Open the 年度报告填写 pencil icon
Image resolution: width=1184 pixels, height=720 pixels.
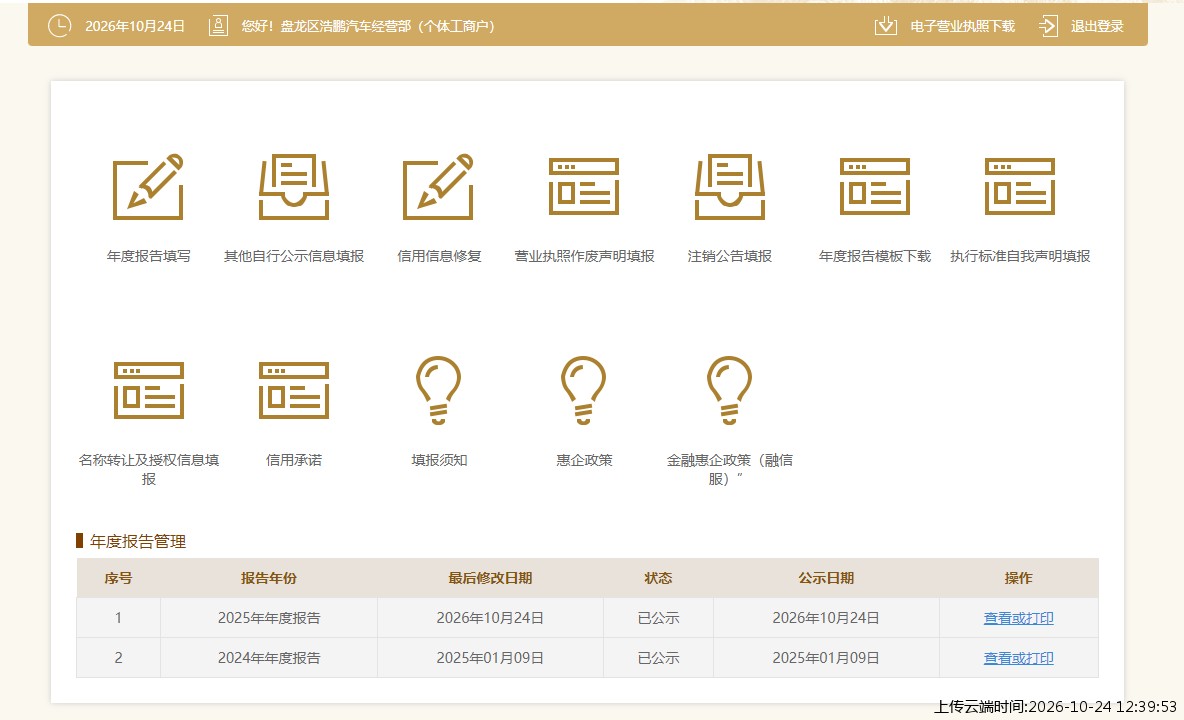click(148, 187)
